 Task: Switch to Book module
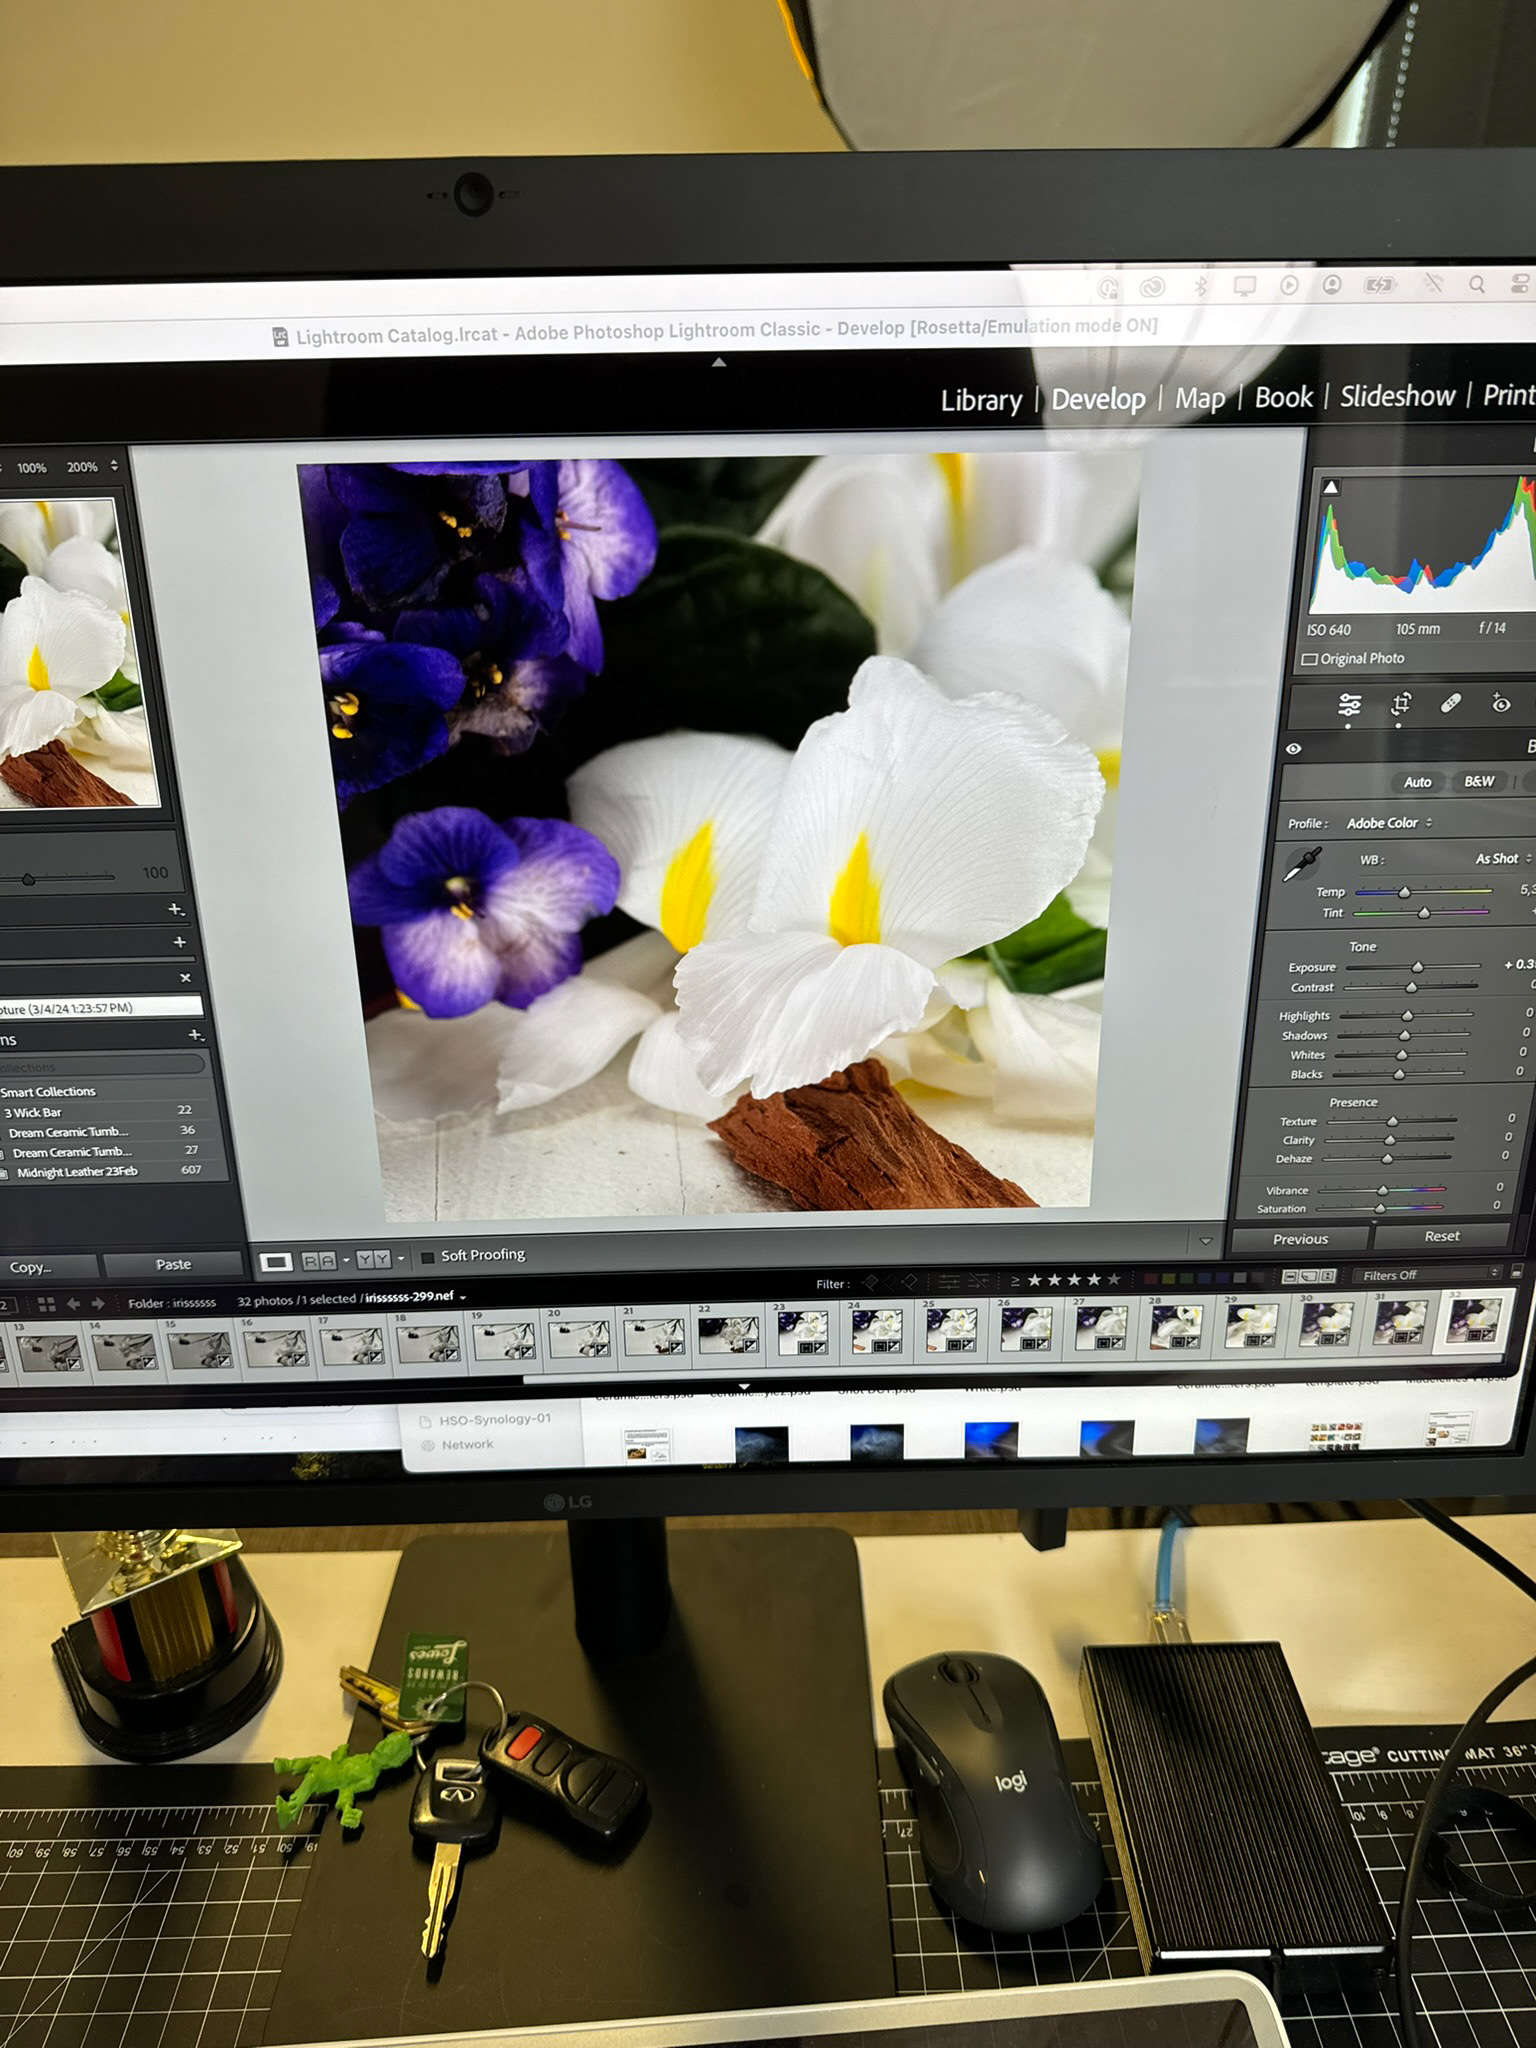(1283, 397)
